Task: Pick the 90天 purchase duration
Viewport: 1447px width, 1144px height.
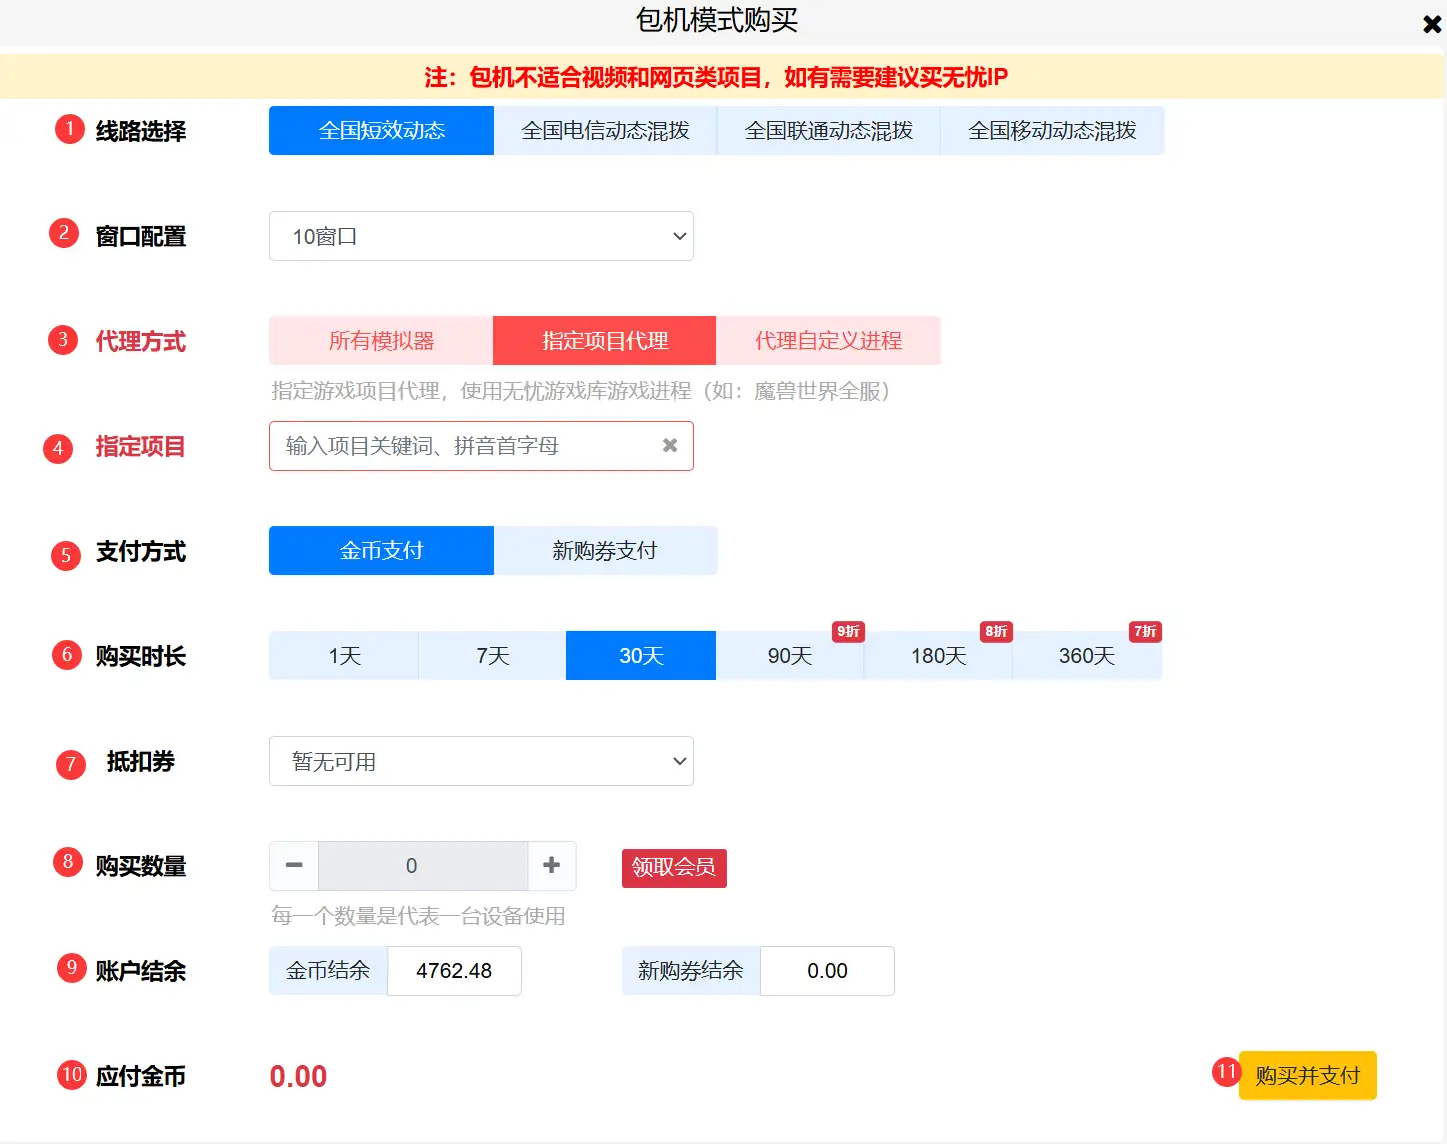Action: point(789,656)
